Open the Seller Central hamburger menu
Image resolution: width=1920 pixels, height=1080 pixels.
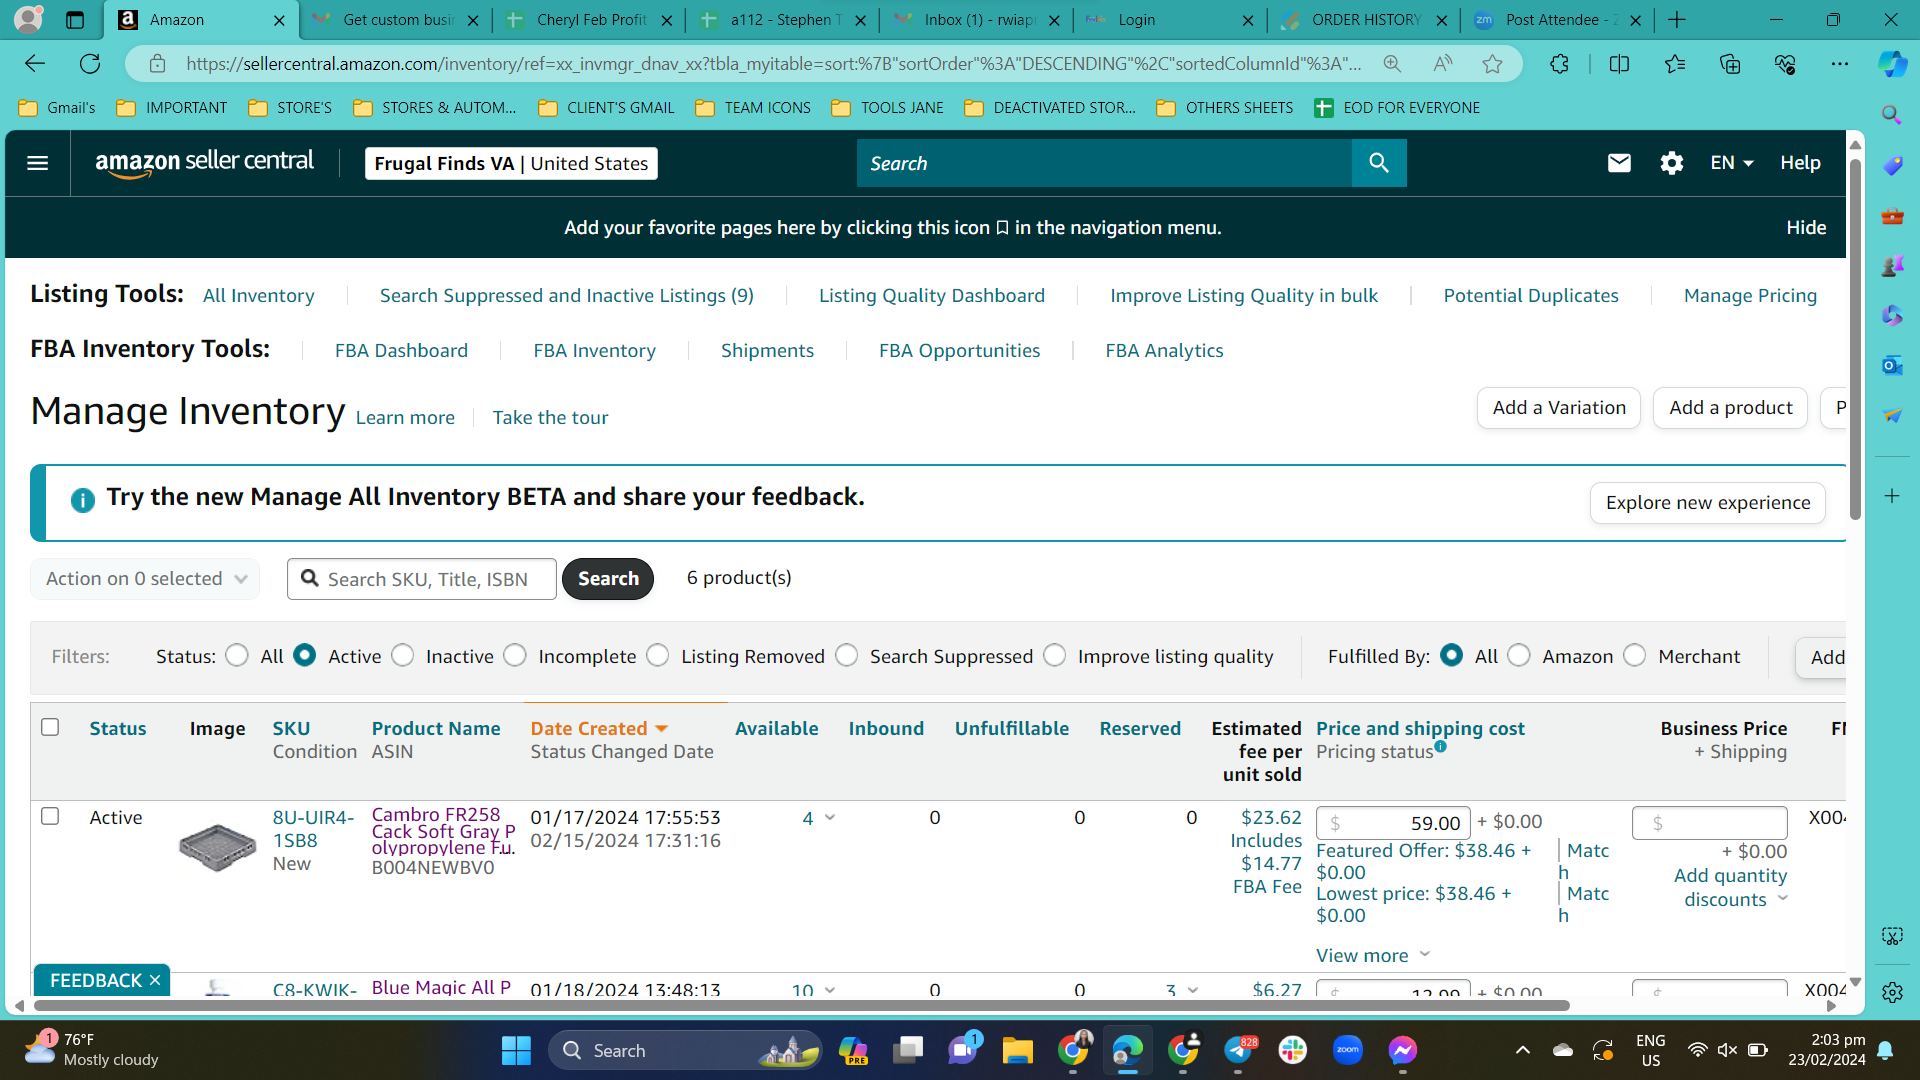pyautogui.click(x=37, y=163)
